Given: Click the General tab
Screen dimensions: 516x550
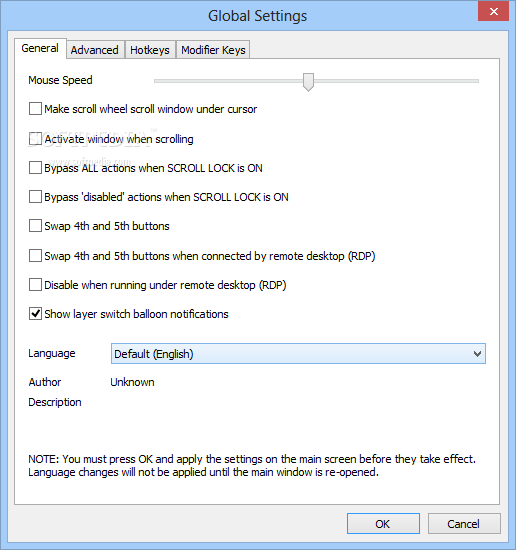Looking at the screenshot, I should pos(40,48).
